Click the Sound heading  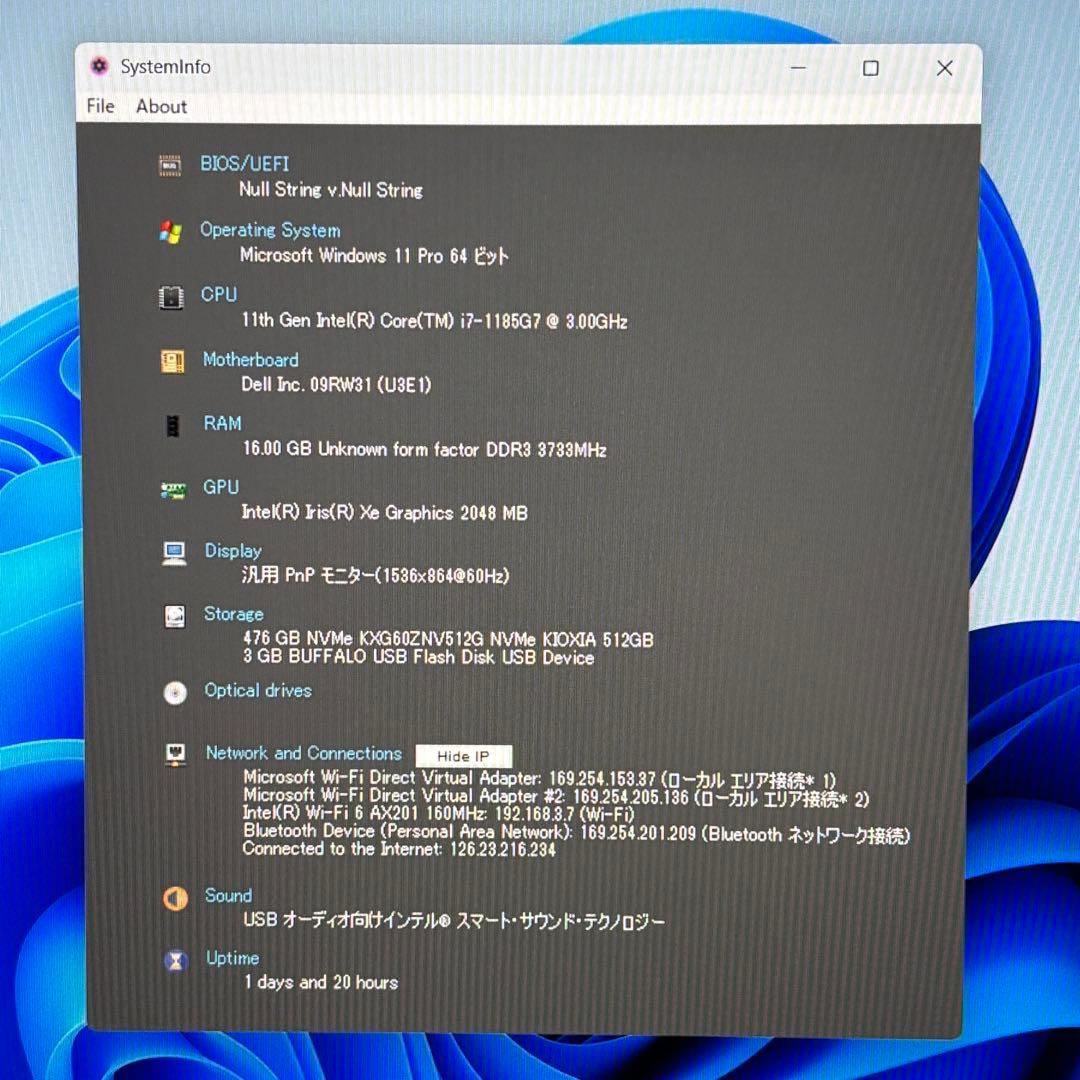coord(228,895)
